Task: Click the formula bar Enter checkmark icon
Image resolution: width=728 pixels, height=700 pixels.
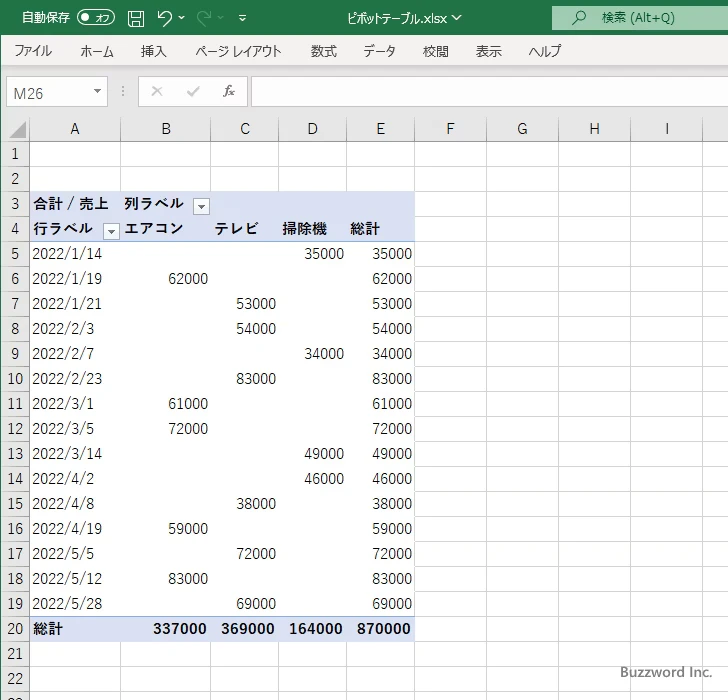Action: 193,91
